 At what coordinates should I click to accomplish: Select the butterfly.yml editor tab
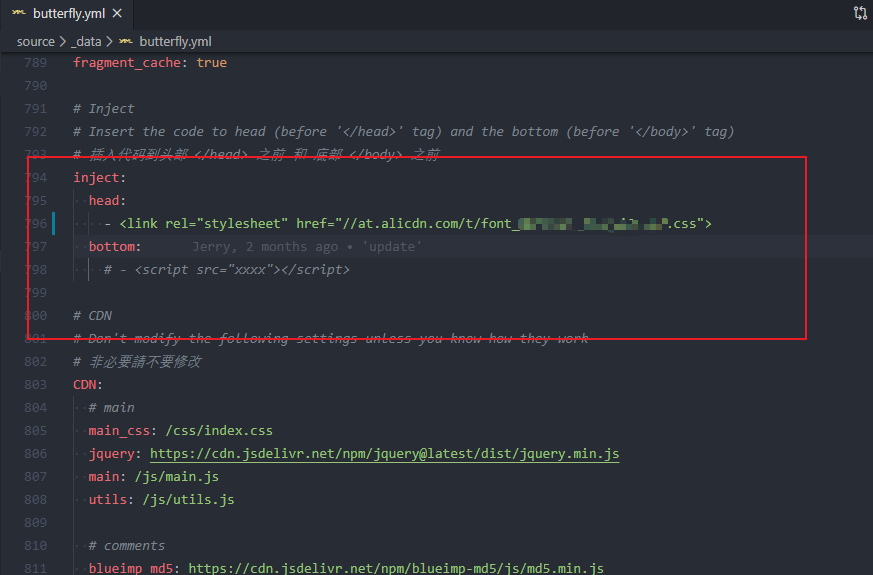(x=67, y=14)
